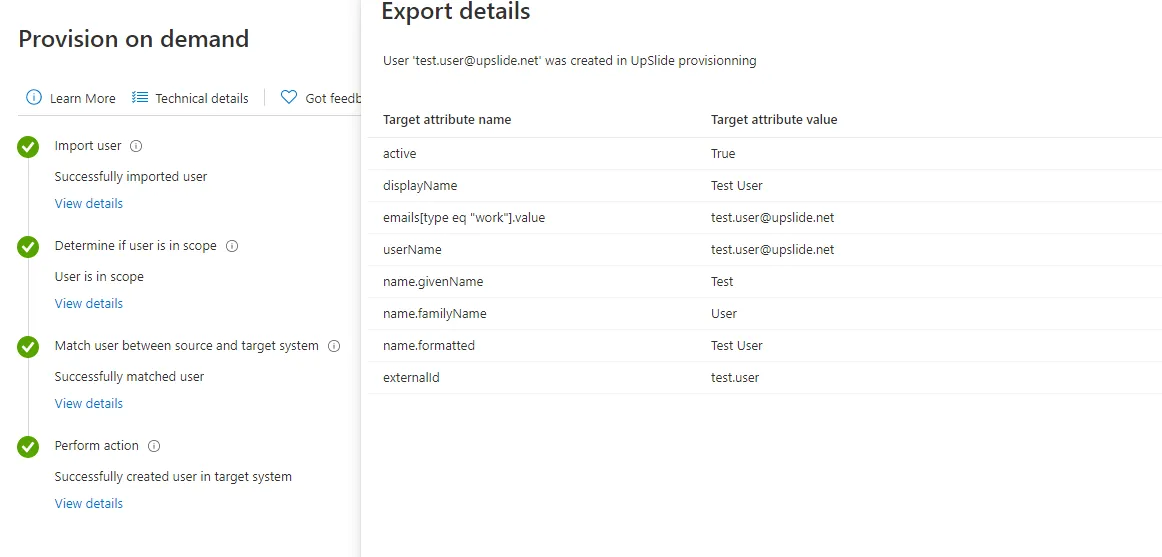Image resolution: width=1162 pixels, height=557 pixels.
Task: Open View details under Successfully created user
Action: pyautogui.click(x=89, y=503)
